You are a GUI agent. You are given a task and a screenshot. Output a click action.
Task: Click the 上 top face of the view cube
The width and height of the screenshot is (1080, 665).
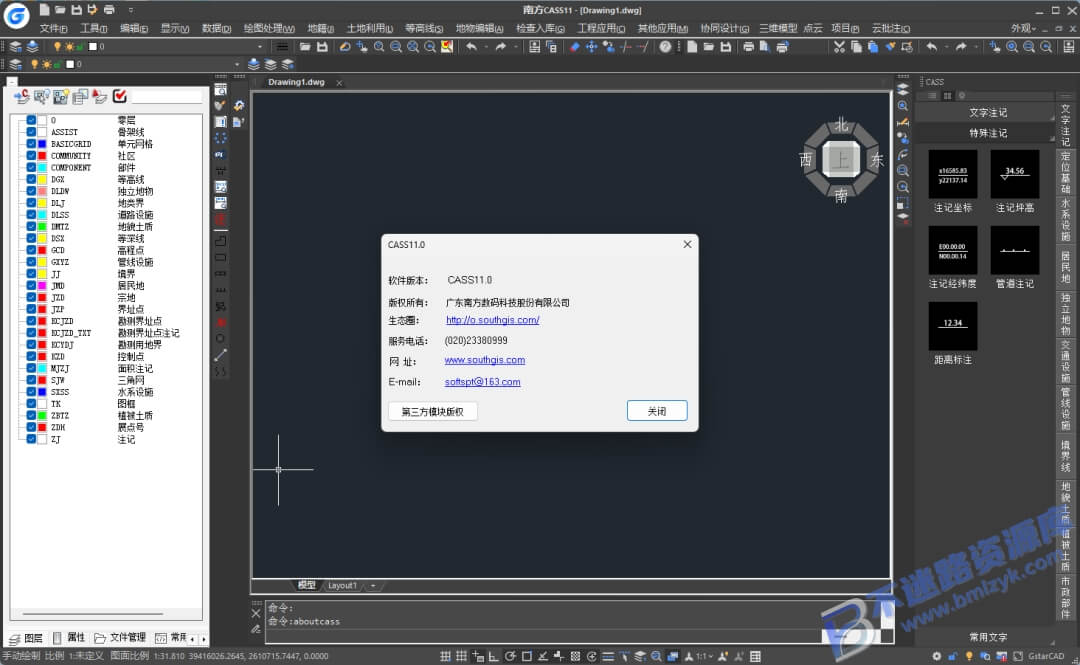[x=841, y=159]
